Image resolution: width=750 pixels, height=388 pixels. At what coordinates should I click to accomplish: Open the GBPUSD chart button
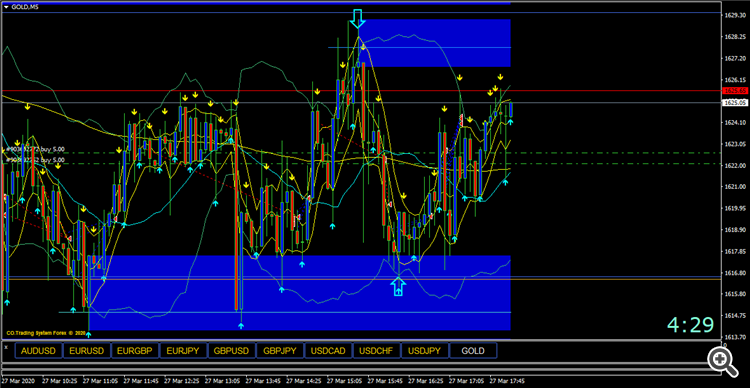click(x=232, y=351)
